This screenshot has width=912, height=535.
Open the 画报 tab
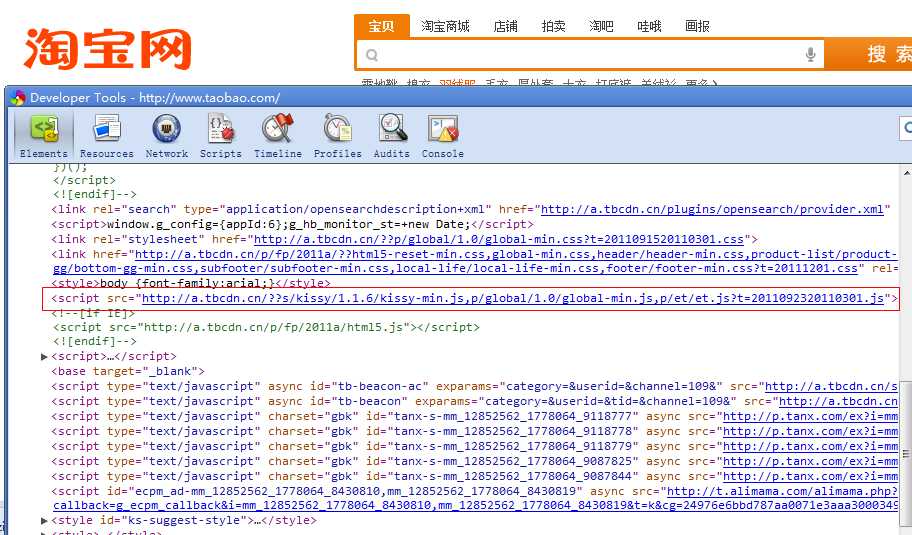697,26
